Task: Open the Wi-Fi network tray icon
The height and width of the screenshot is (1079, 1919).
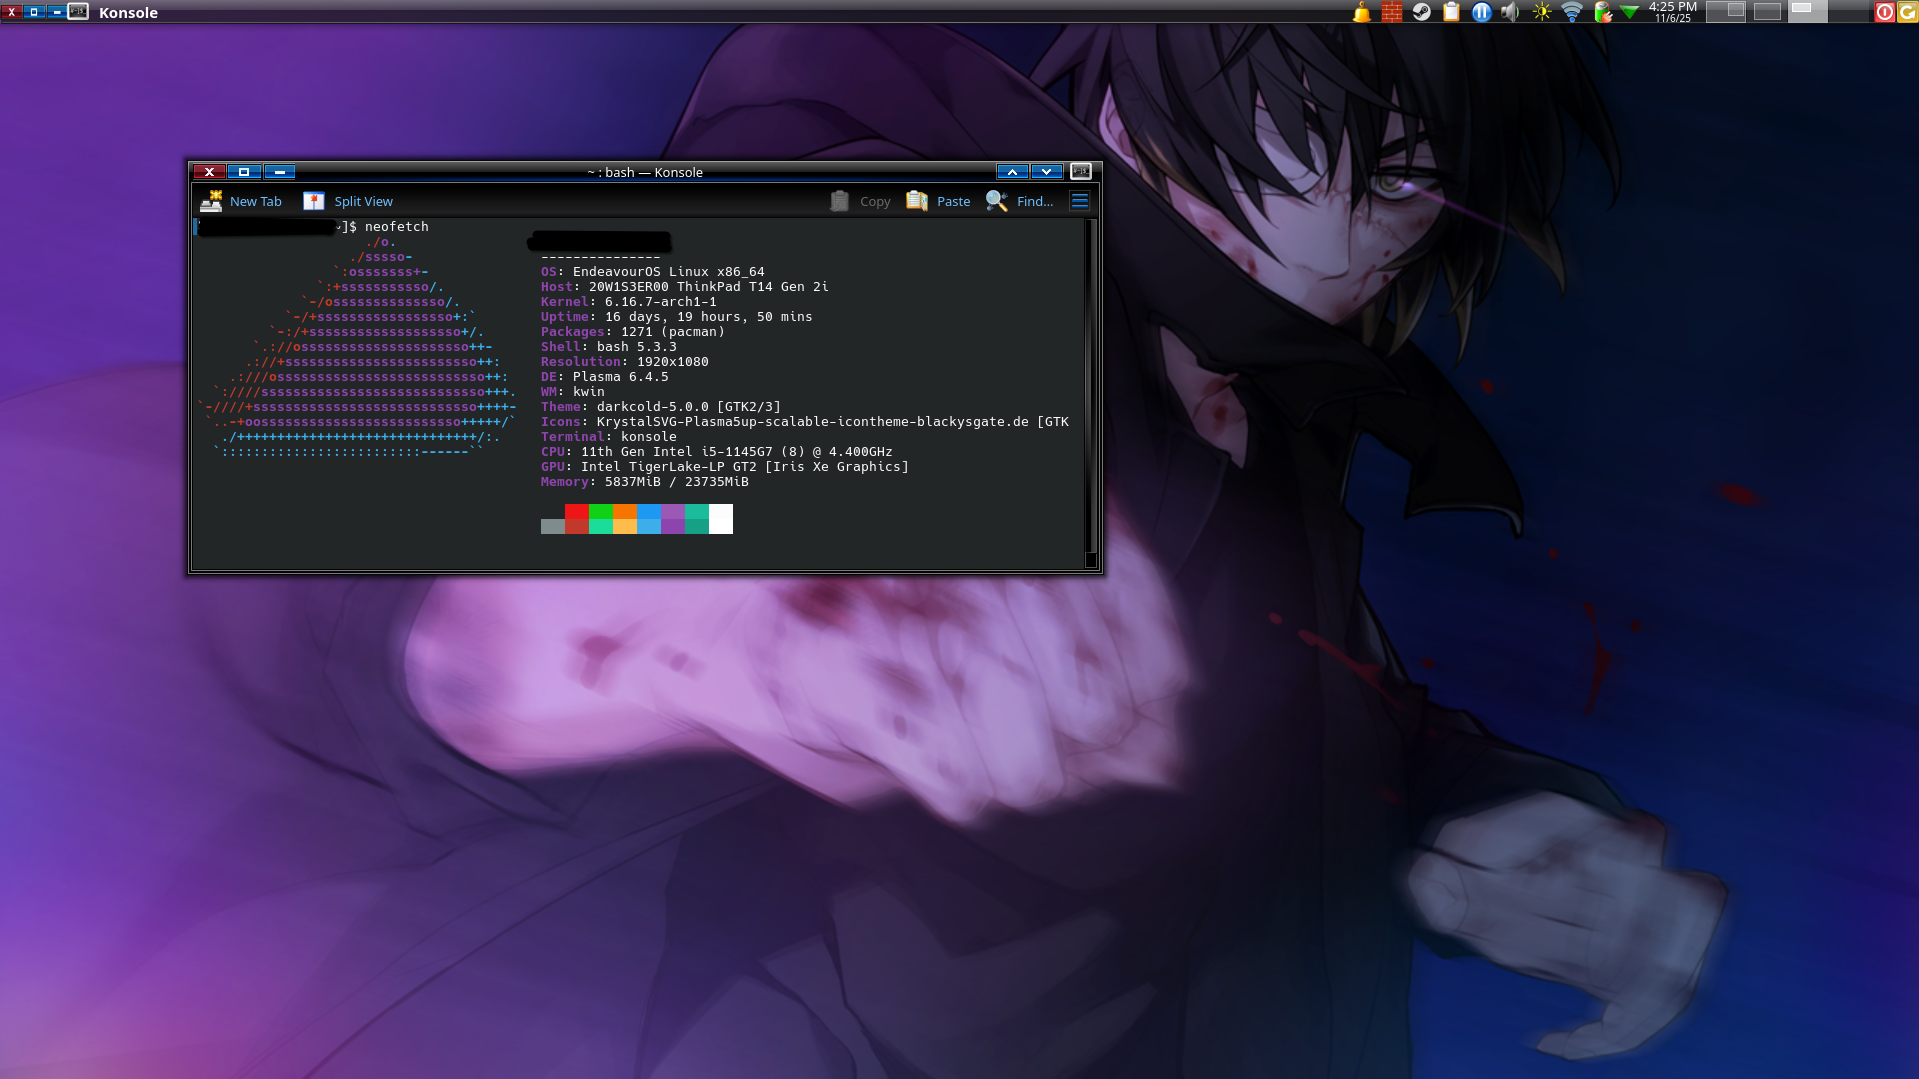Action: point(1571,12)
